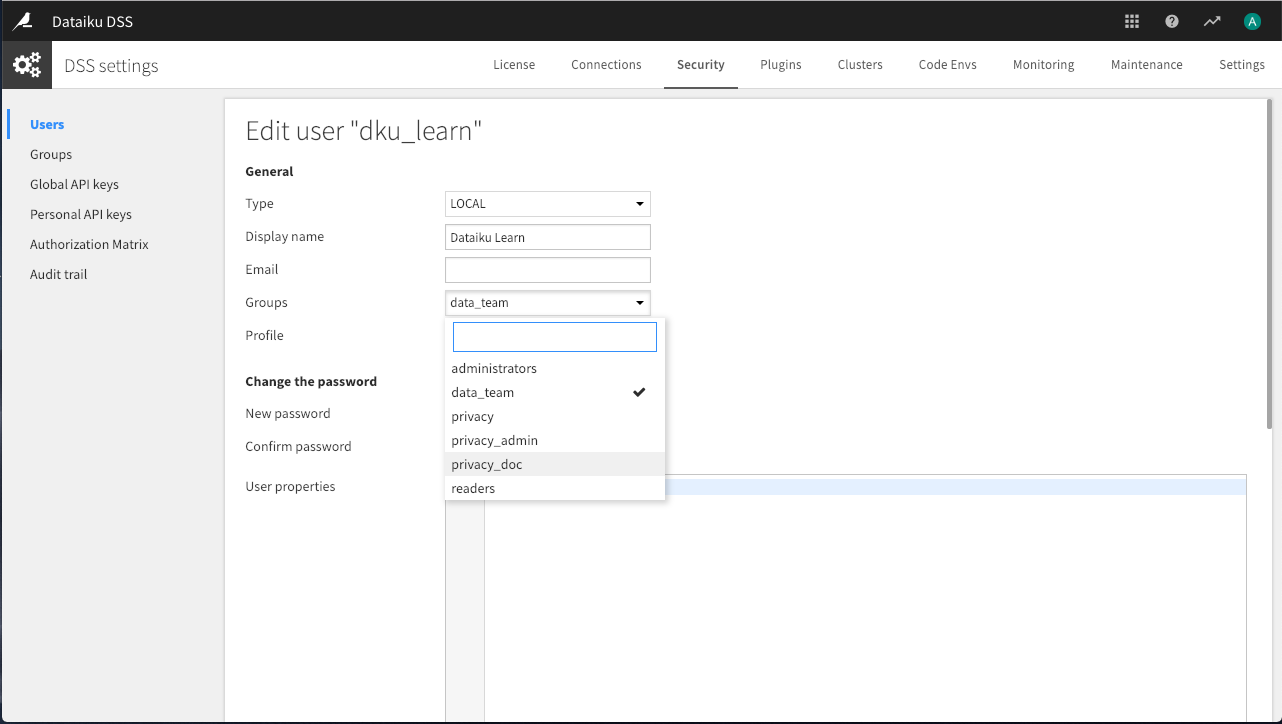Choose the privacy_admin group option

(x=555, y=441)
